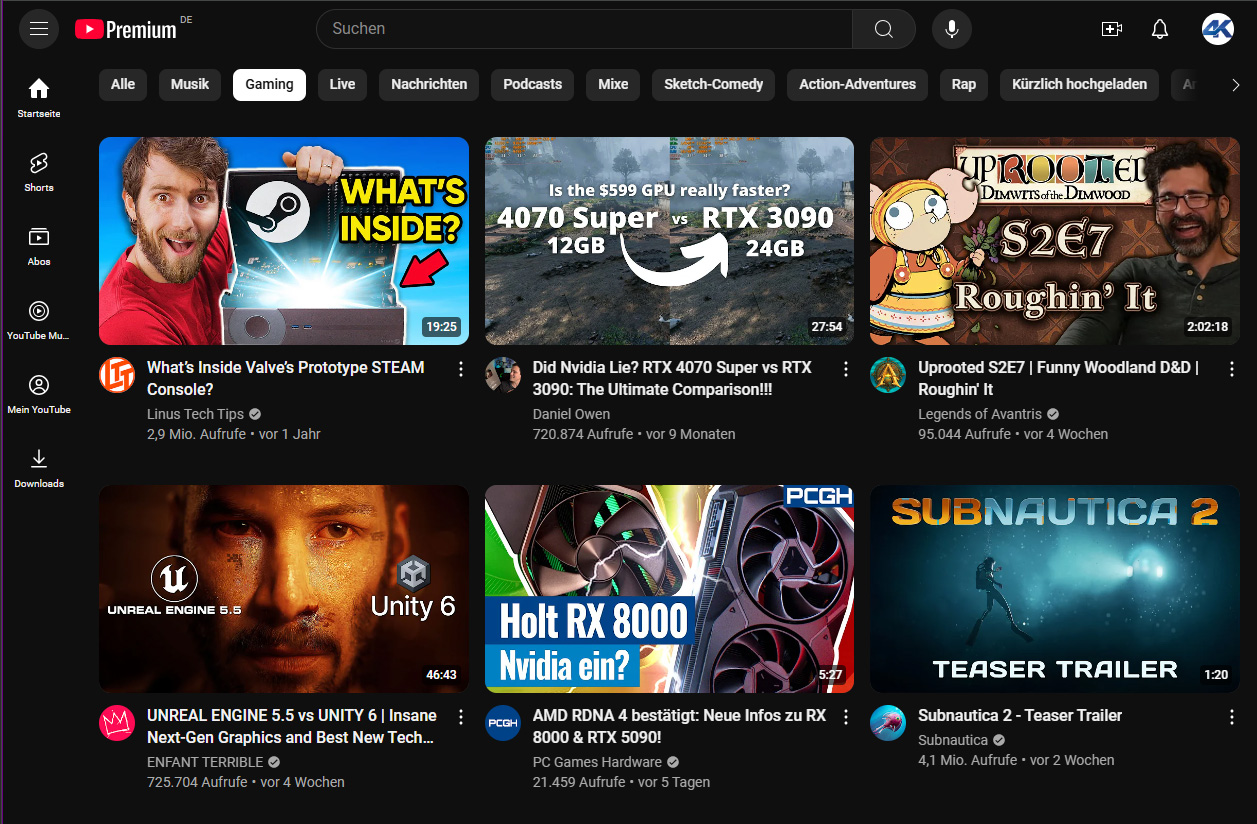1257x824 pixels.
Task: Open Linus Tech Tips channel avatar
Action: coord(117,375)
